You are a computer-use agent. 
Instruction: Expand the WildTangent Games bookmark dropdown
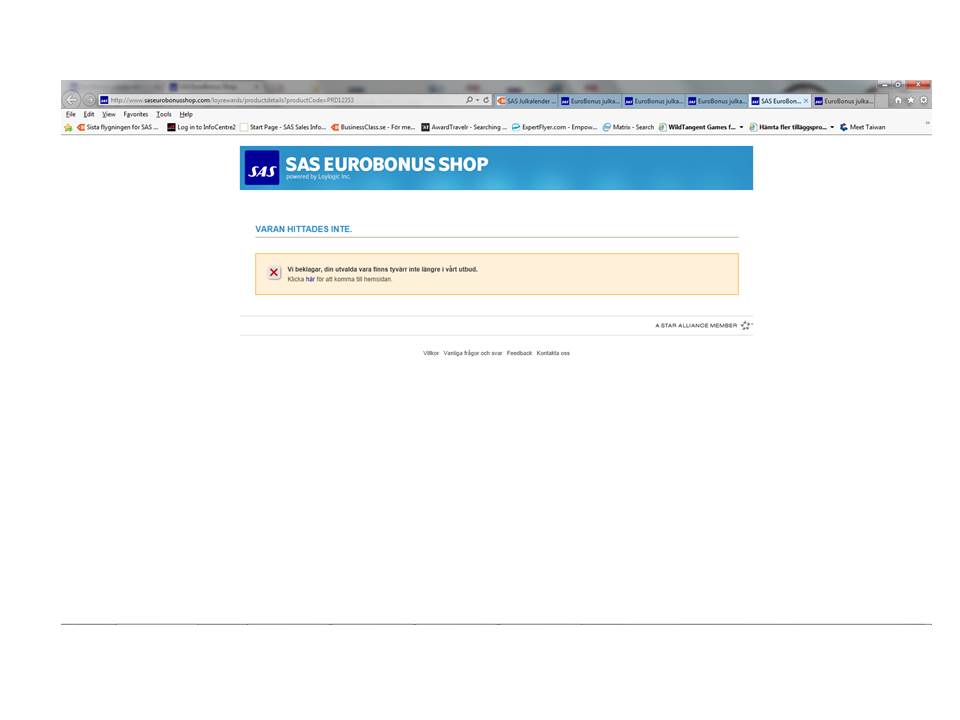741,127
